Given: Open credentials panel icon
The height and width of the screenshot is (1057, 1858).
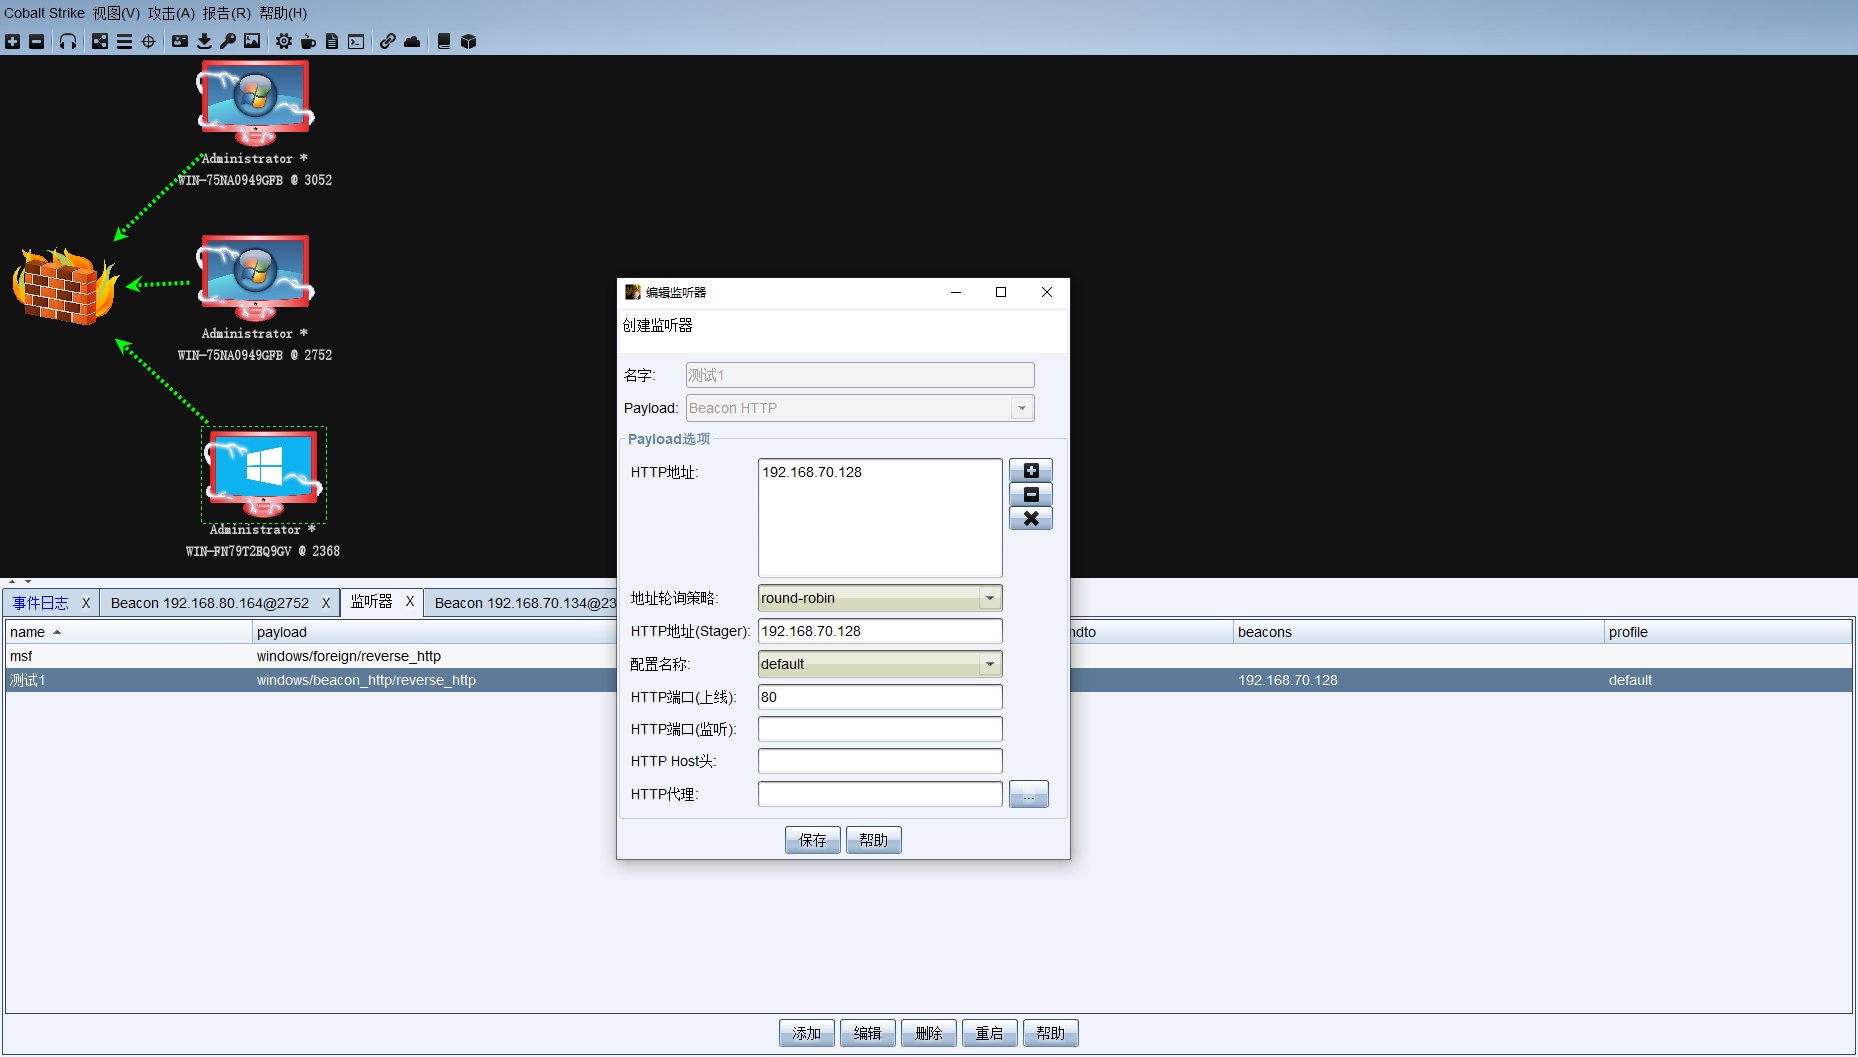Looking at the screenshot, I should point(180,41).
